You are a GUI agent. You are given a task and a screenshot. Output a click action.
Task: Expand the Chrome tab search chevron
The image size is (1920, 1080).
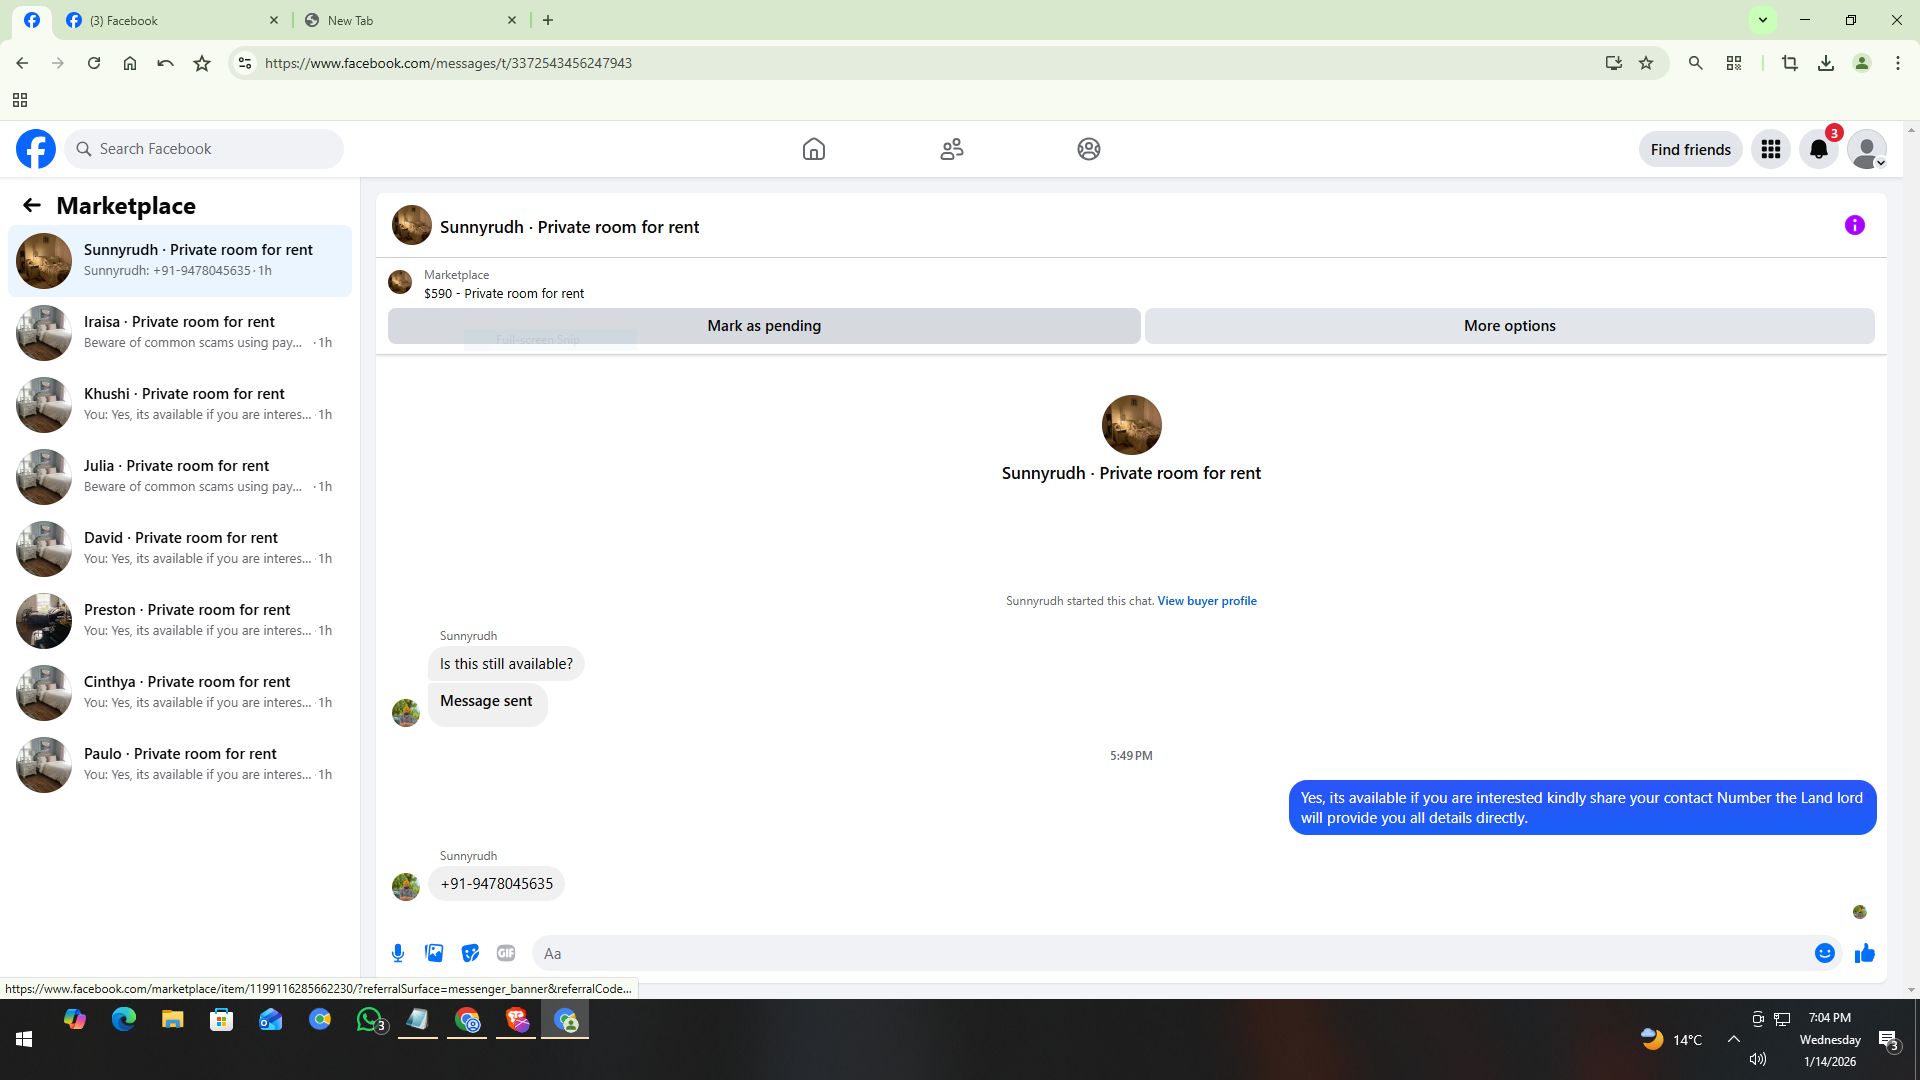tap(1763, 20)
